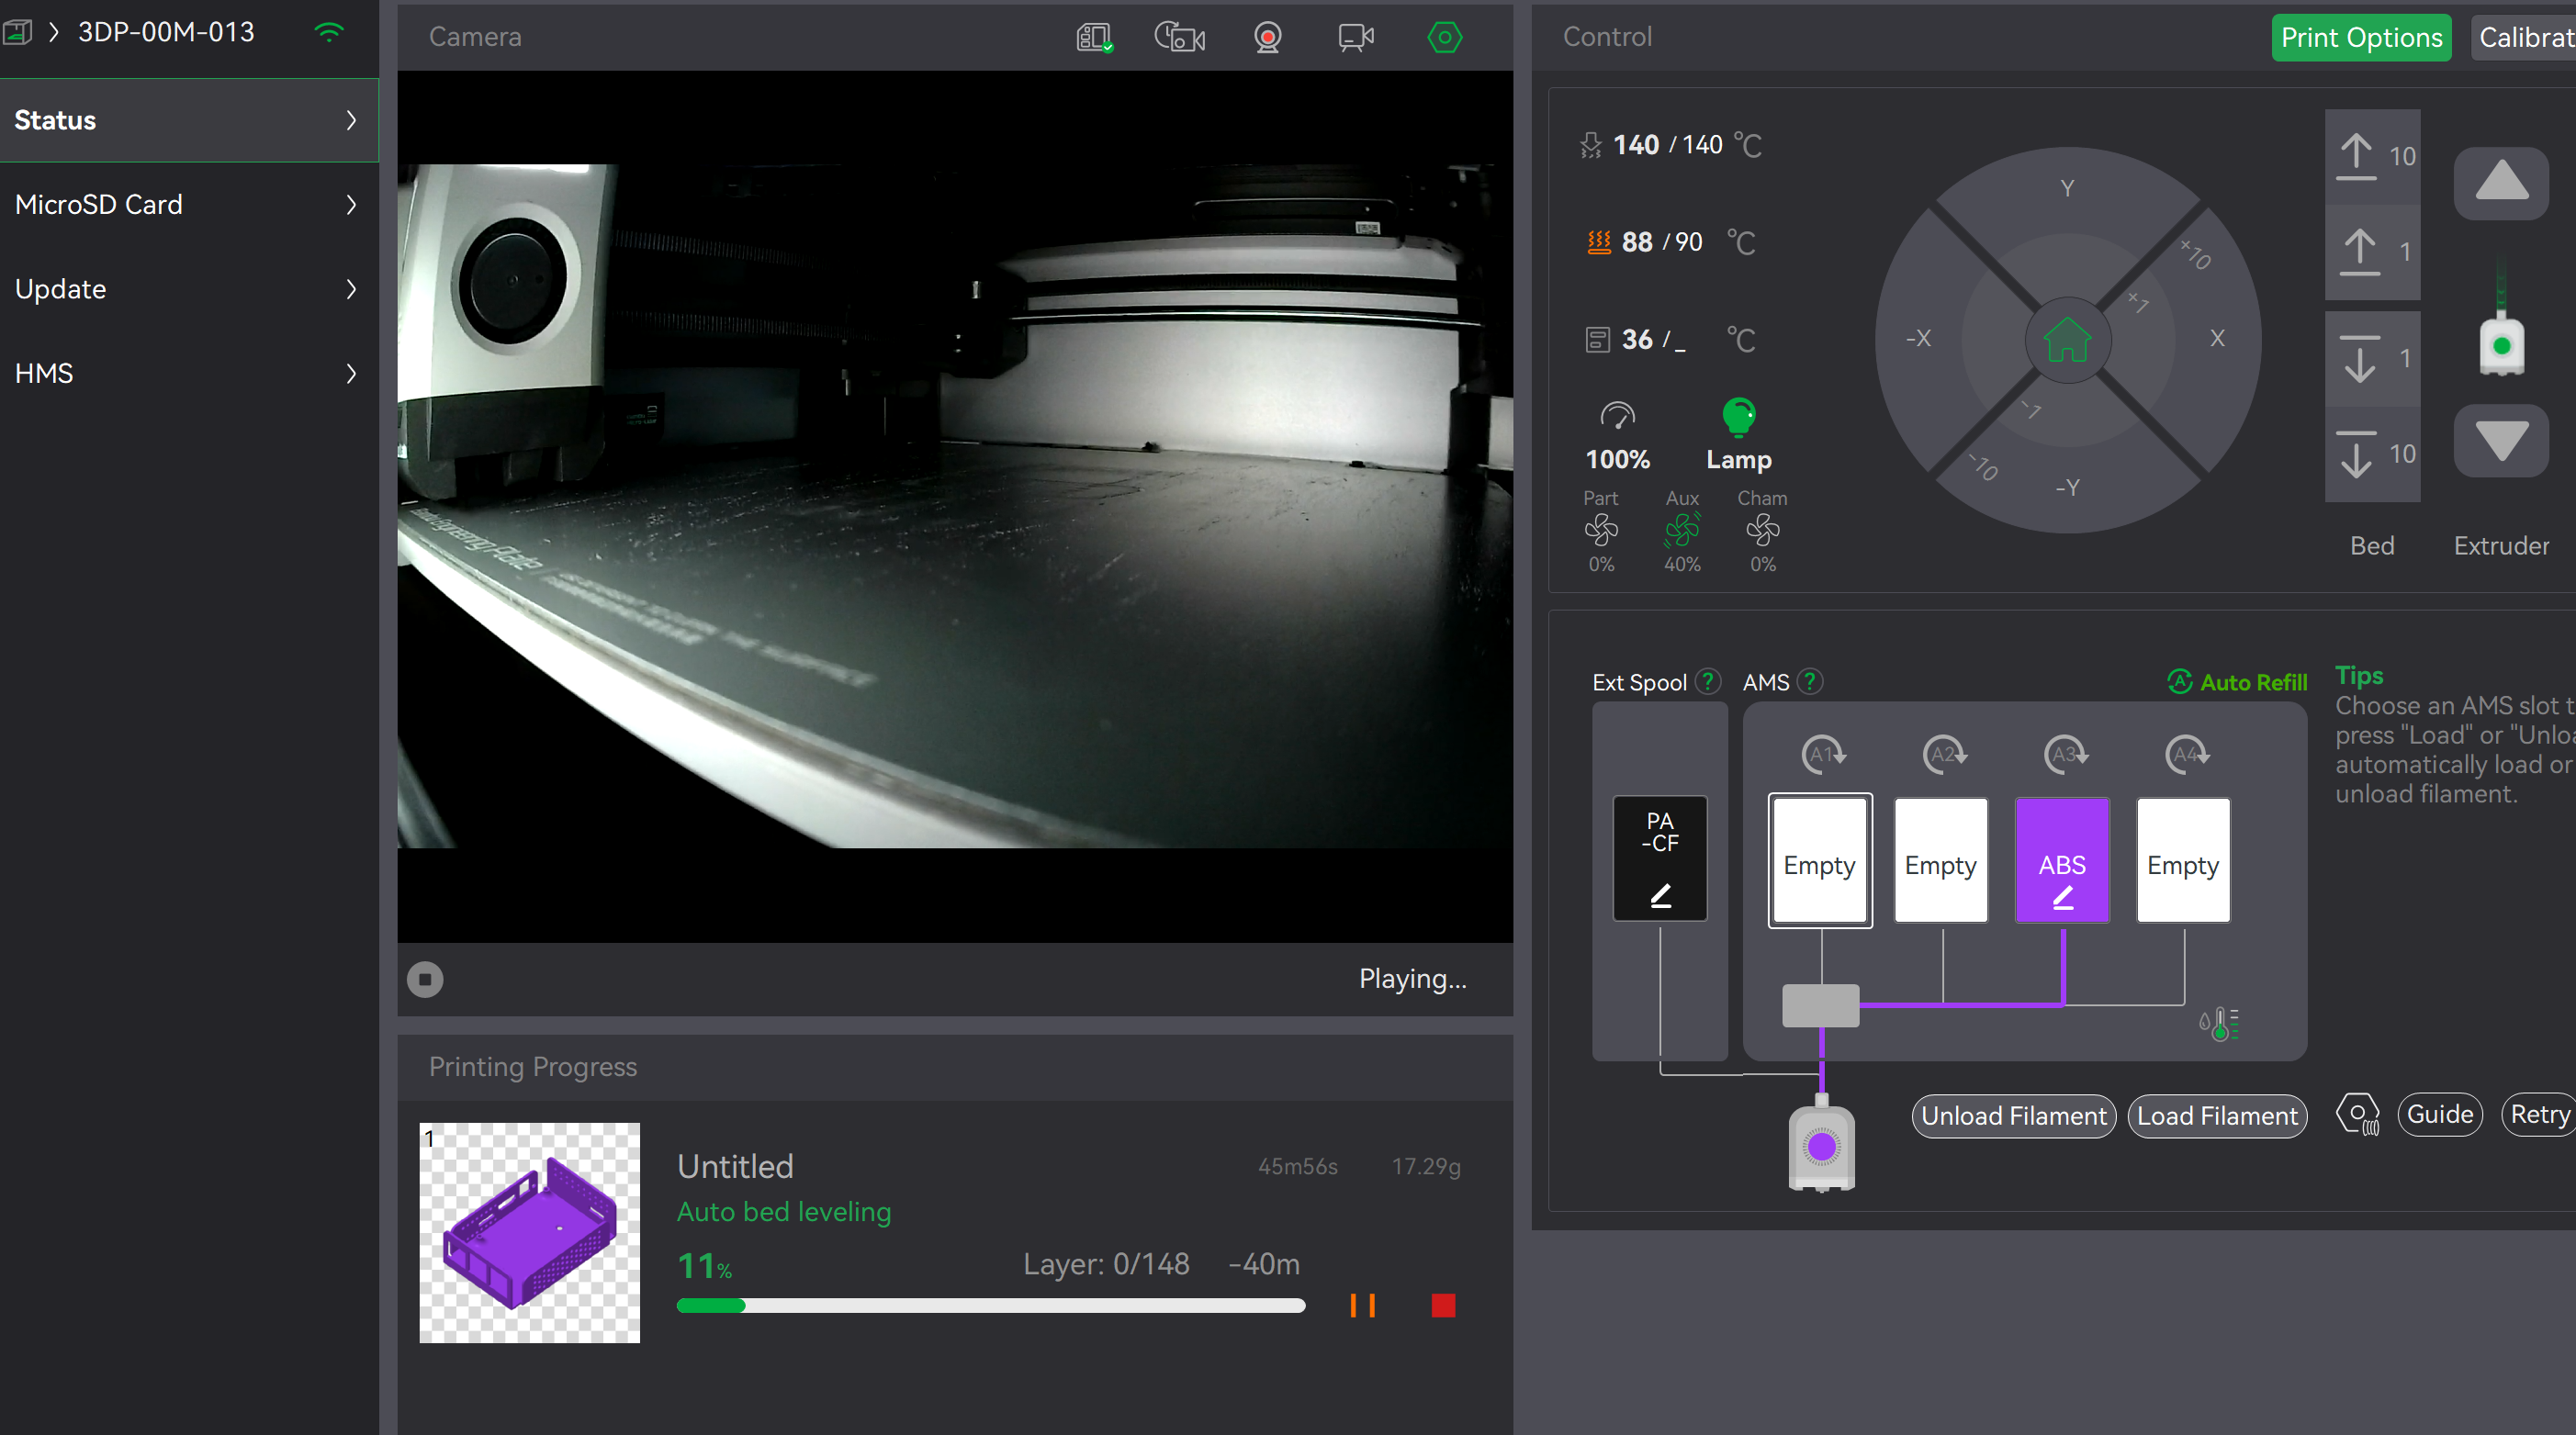
Task: Click the extruder up arrow
Action: pyautogui.click(x=2501, y=183)
